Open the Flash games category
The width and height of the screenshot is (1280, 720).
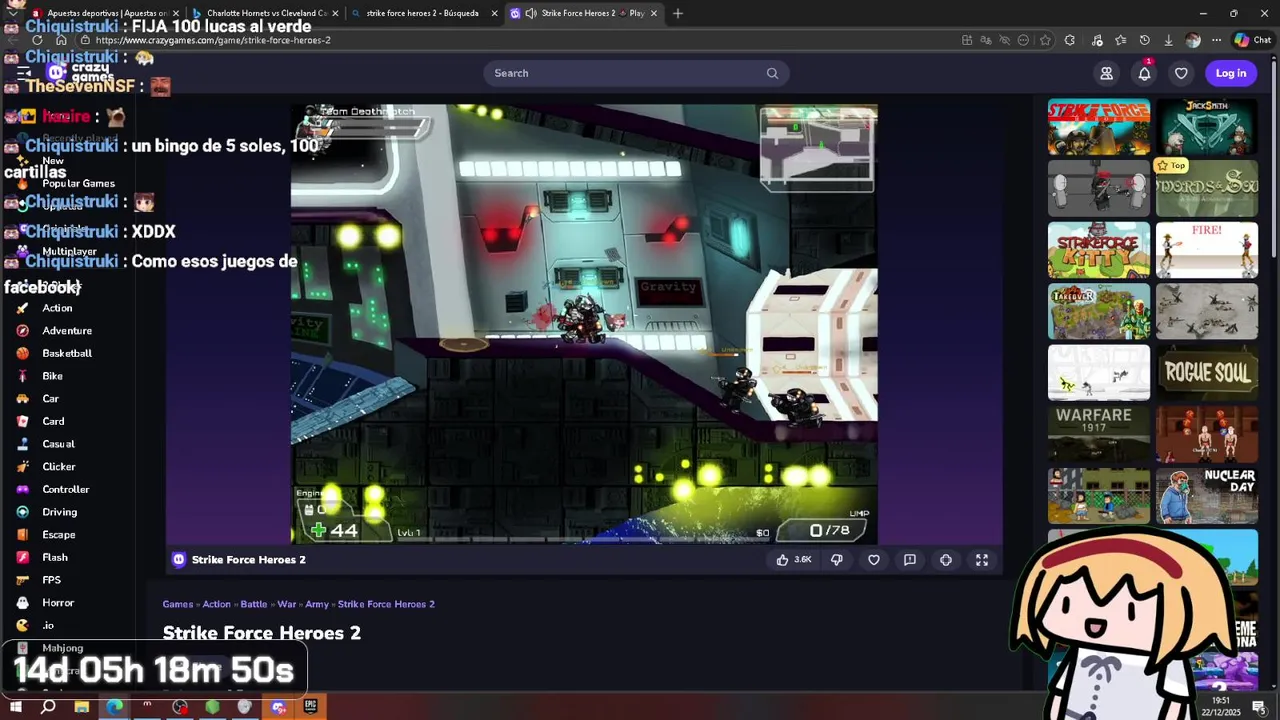pyautogui.click(x=55, y=557)
